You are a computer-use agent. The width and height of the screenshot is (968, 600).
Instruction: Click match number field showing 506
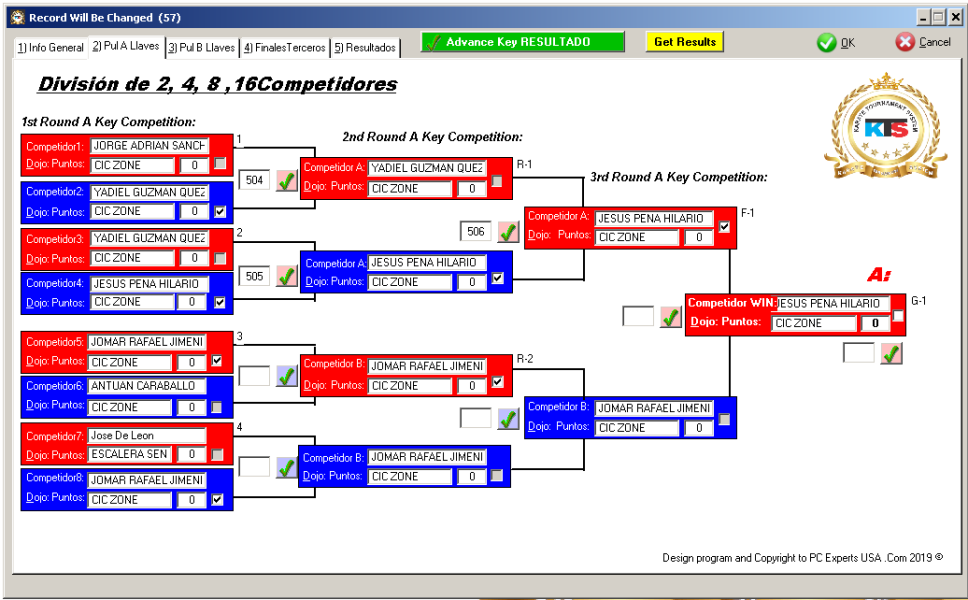(476, 231)
